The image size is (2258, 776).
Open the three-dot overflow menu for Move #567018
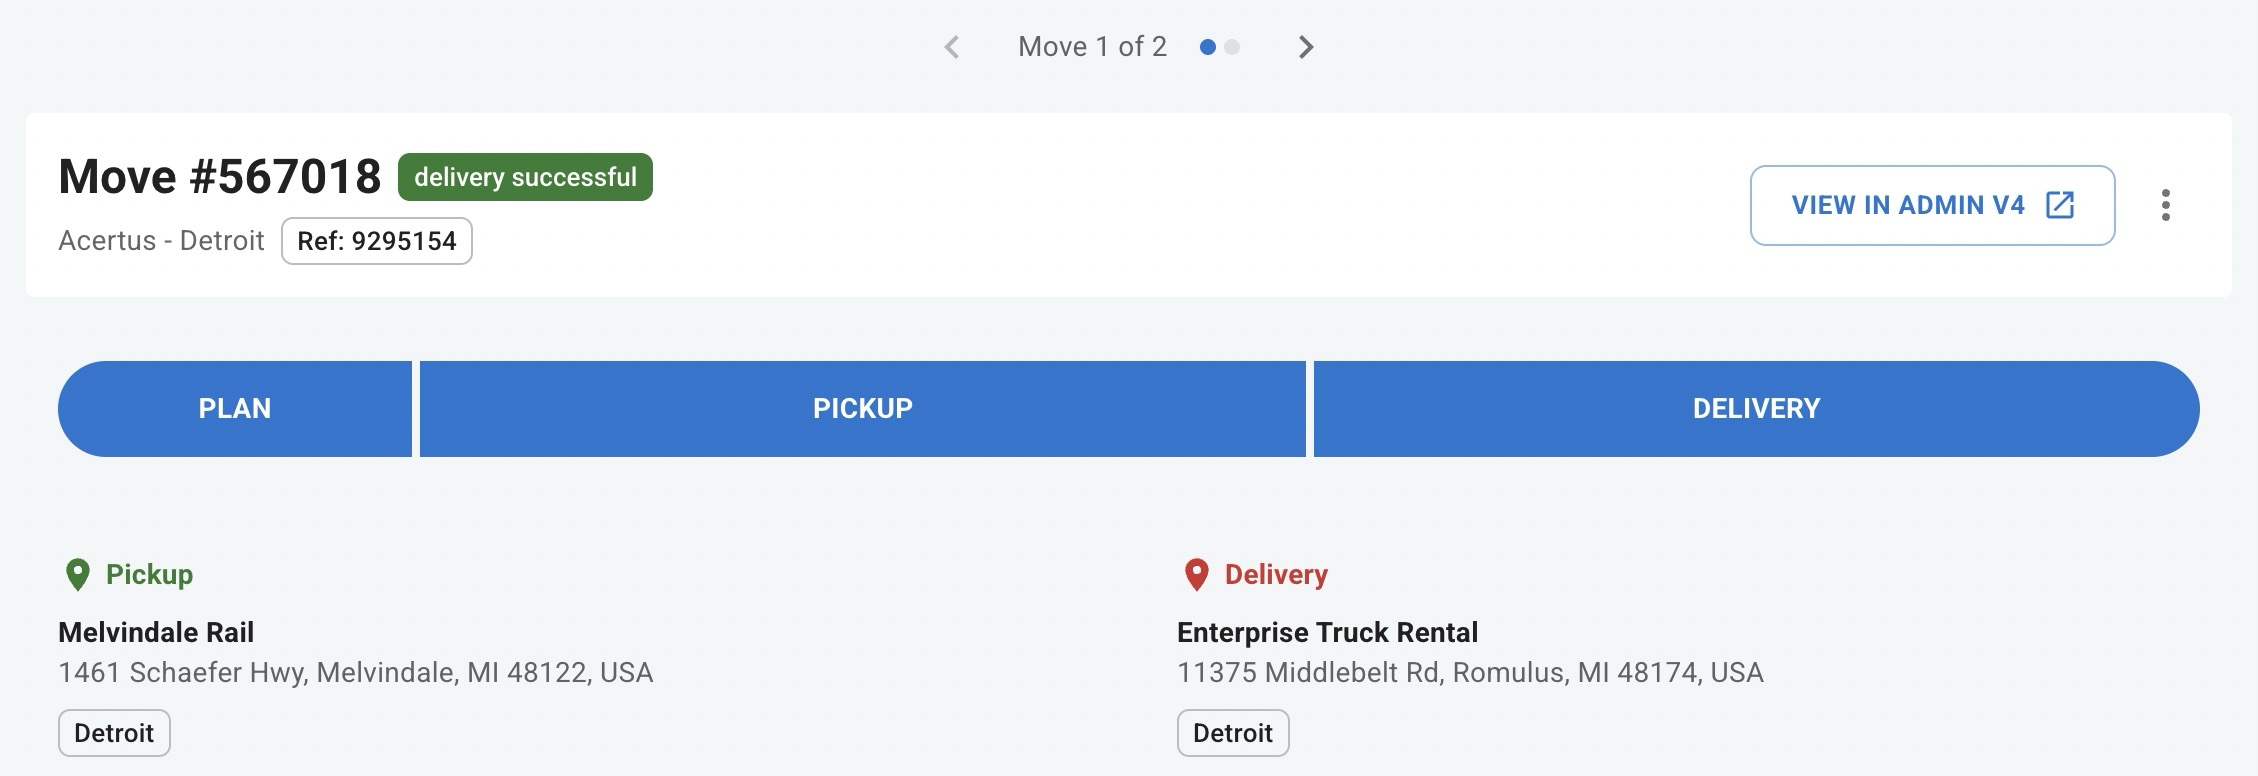pos(2167,206)
